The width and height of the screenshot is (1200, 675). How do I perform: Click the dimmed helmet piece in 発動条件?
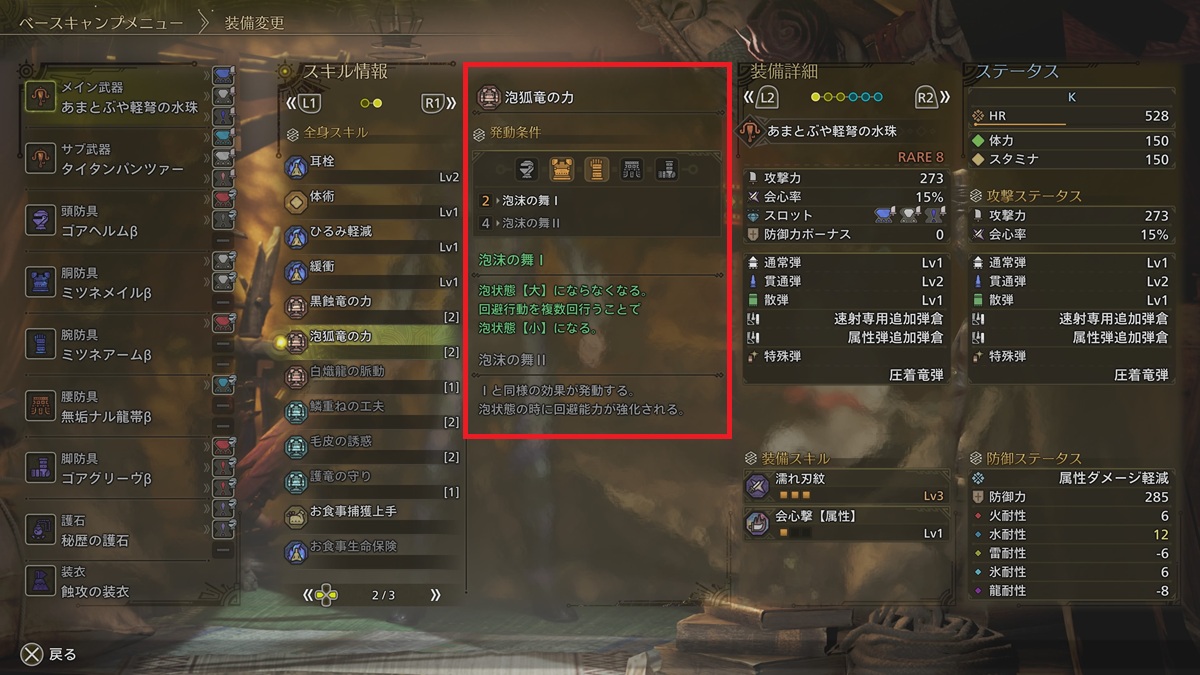click(x=527, y=169)
